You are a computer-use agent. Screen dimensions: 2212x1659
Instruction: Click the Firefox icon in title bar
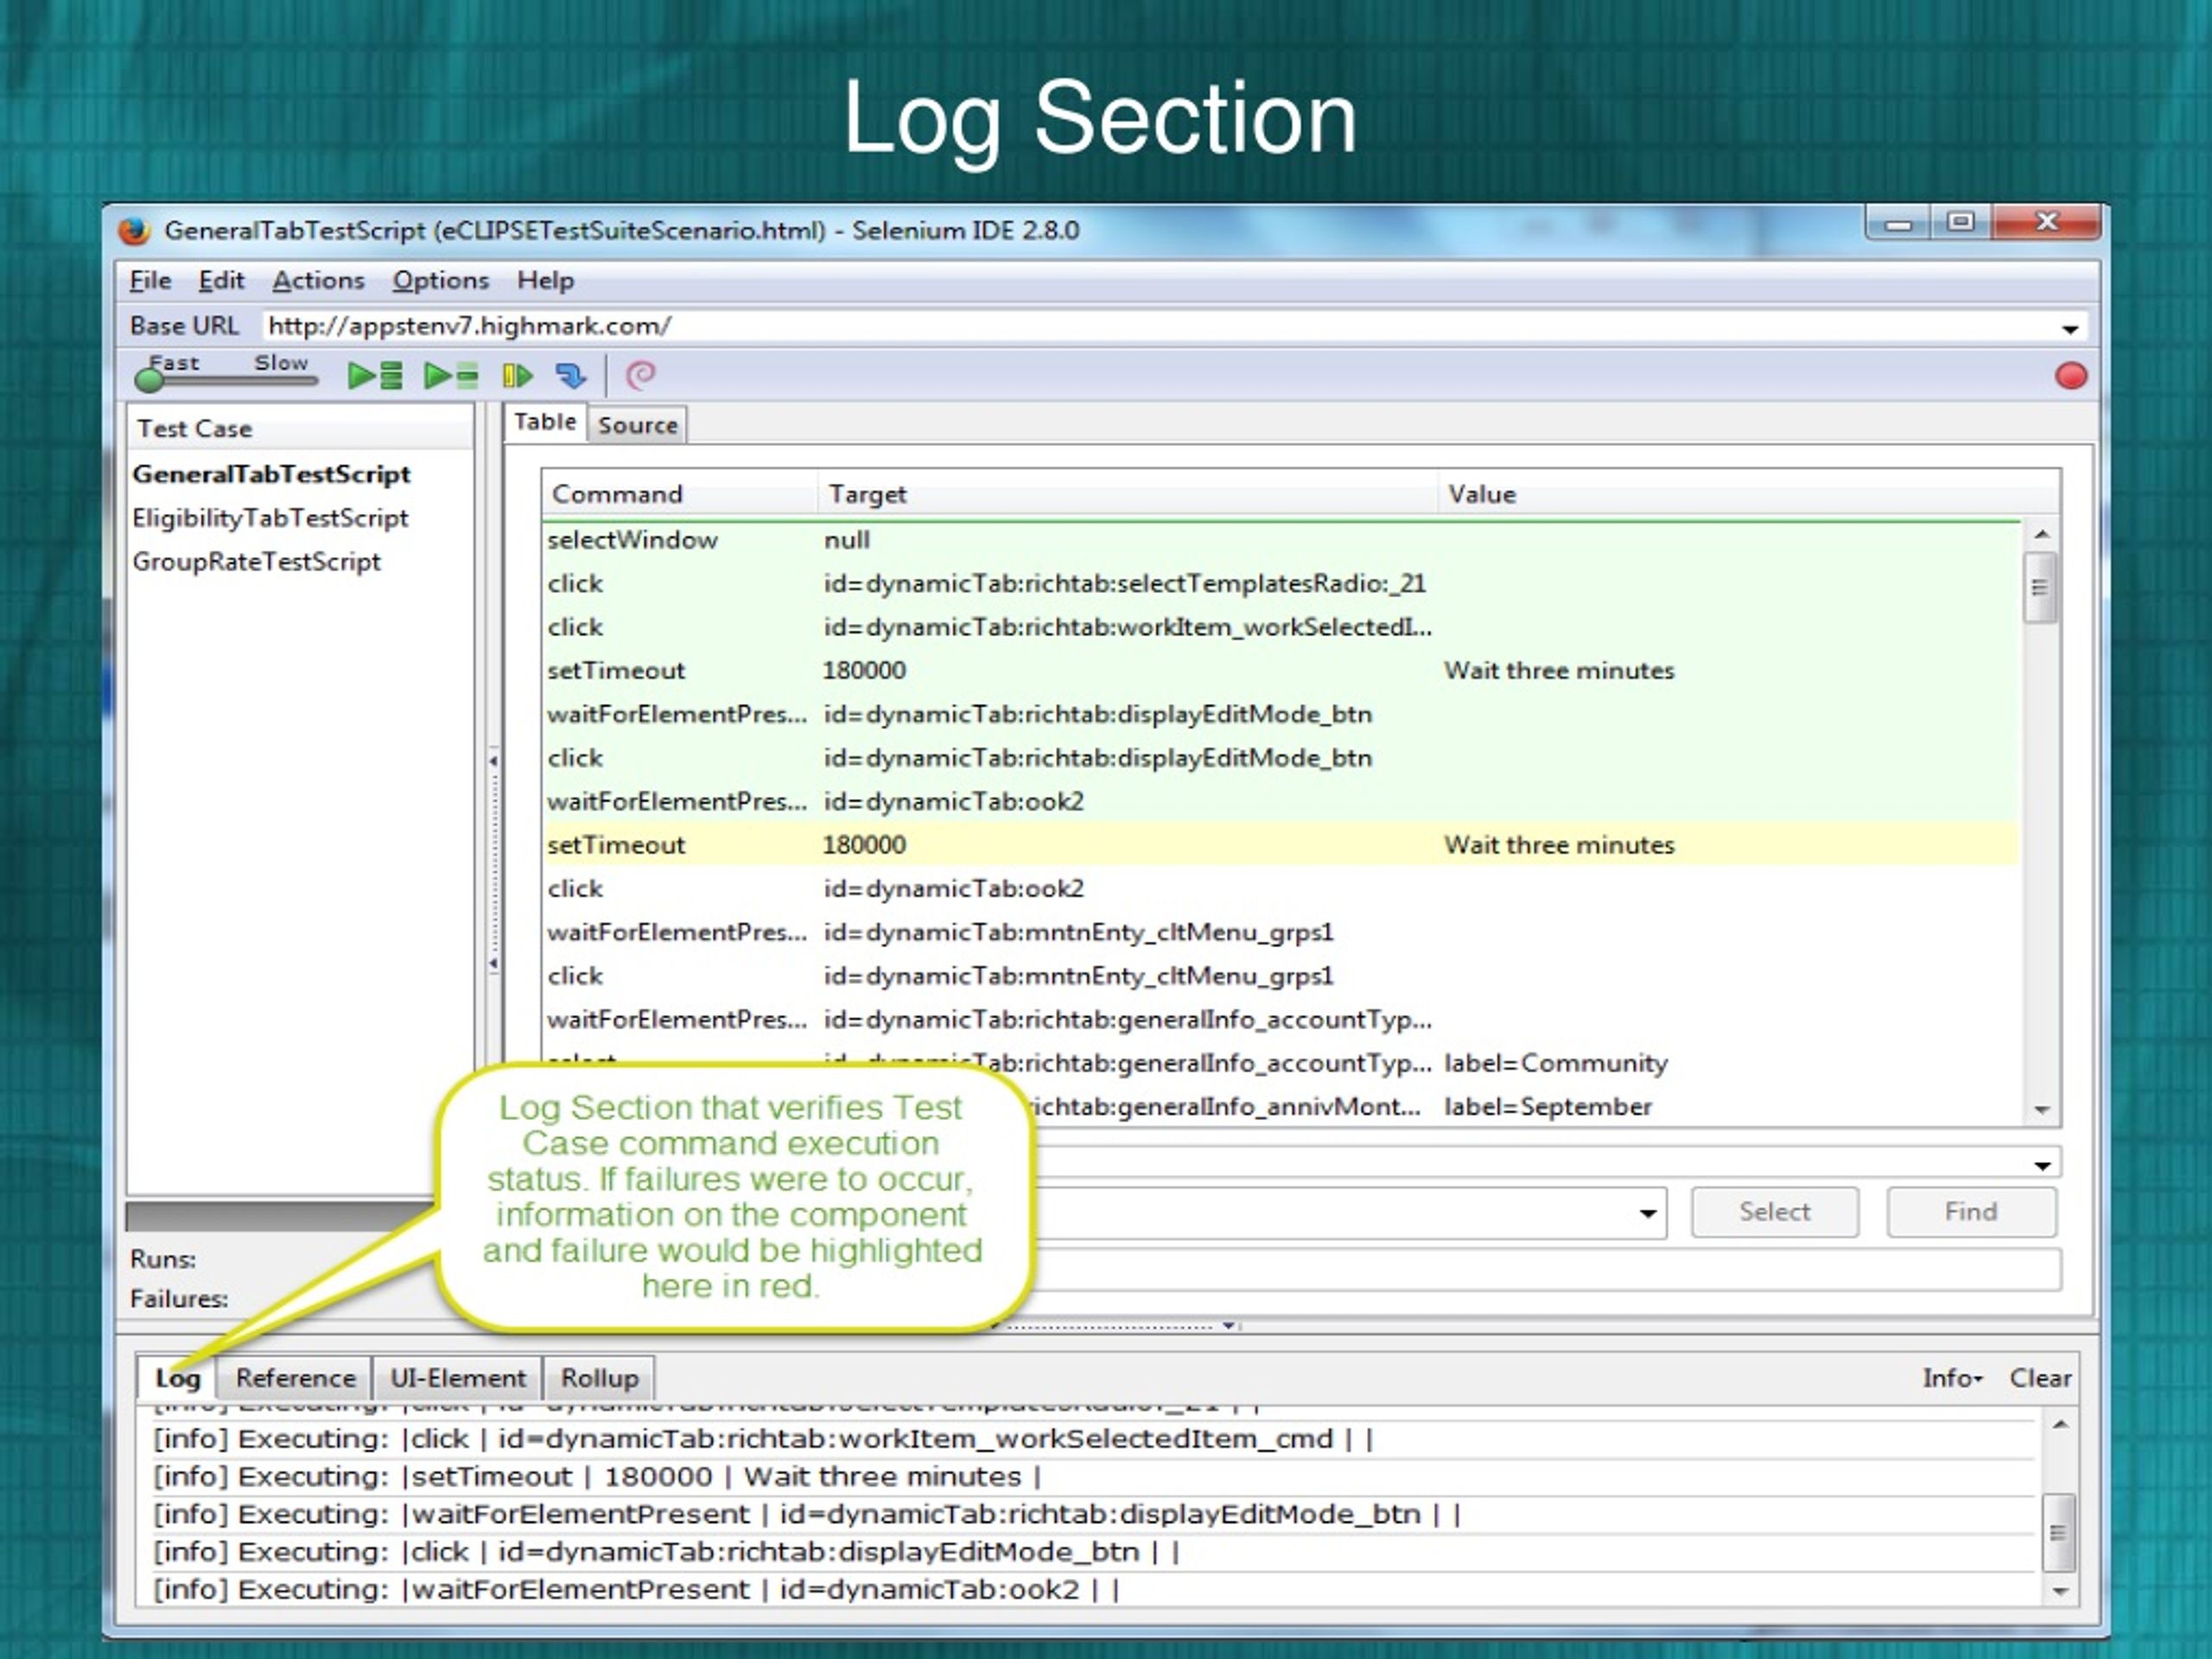[135, 231]
